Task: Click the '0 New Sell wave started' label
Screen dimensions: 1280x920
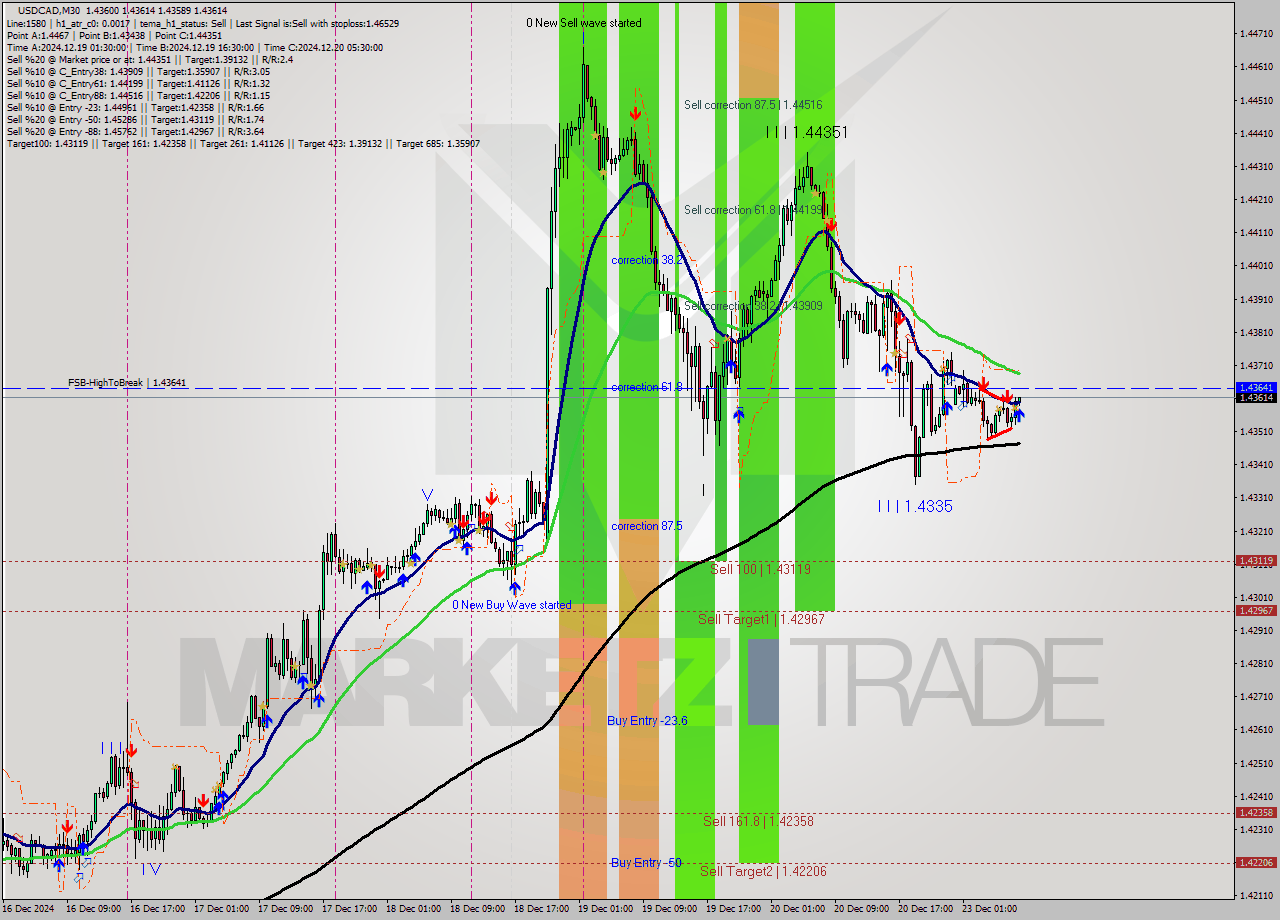Action: coord(584,22)
